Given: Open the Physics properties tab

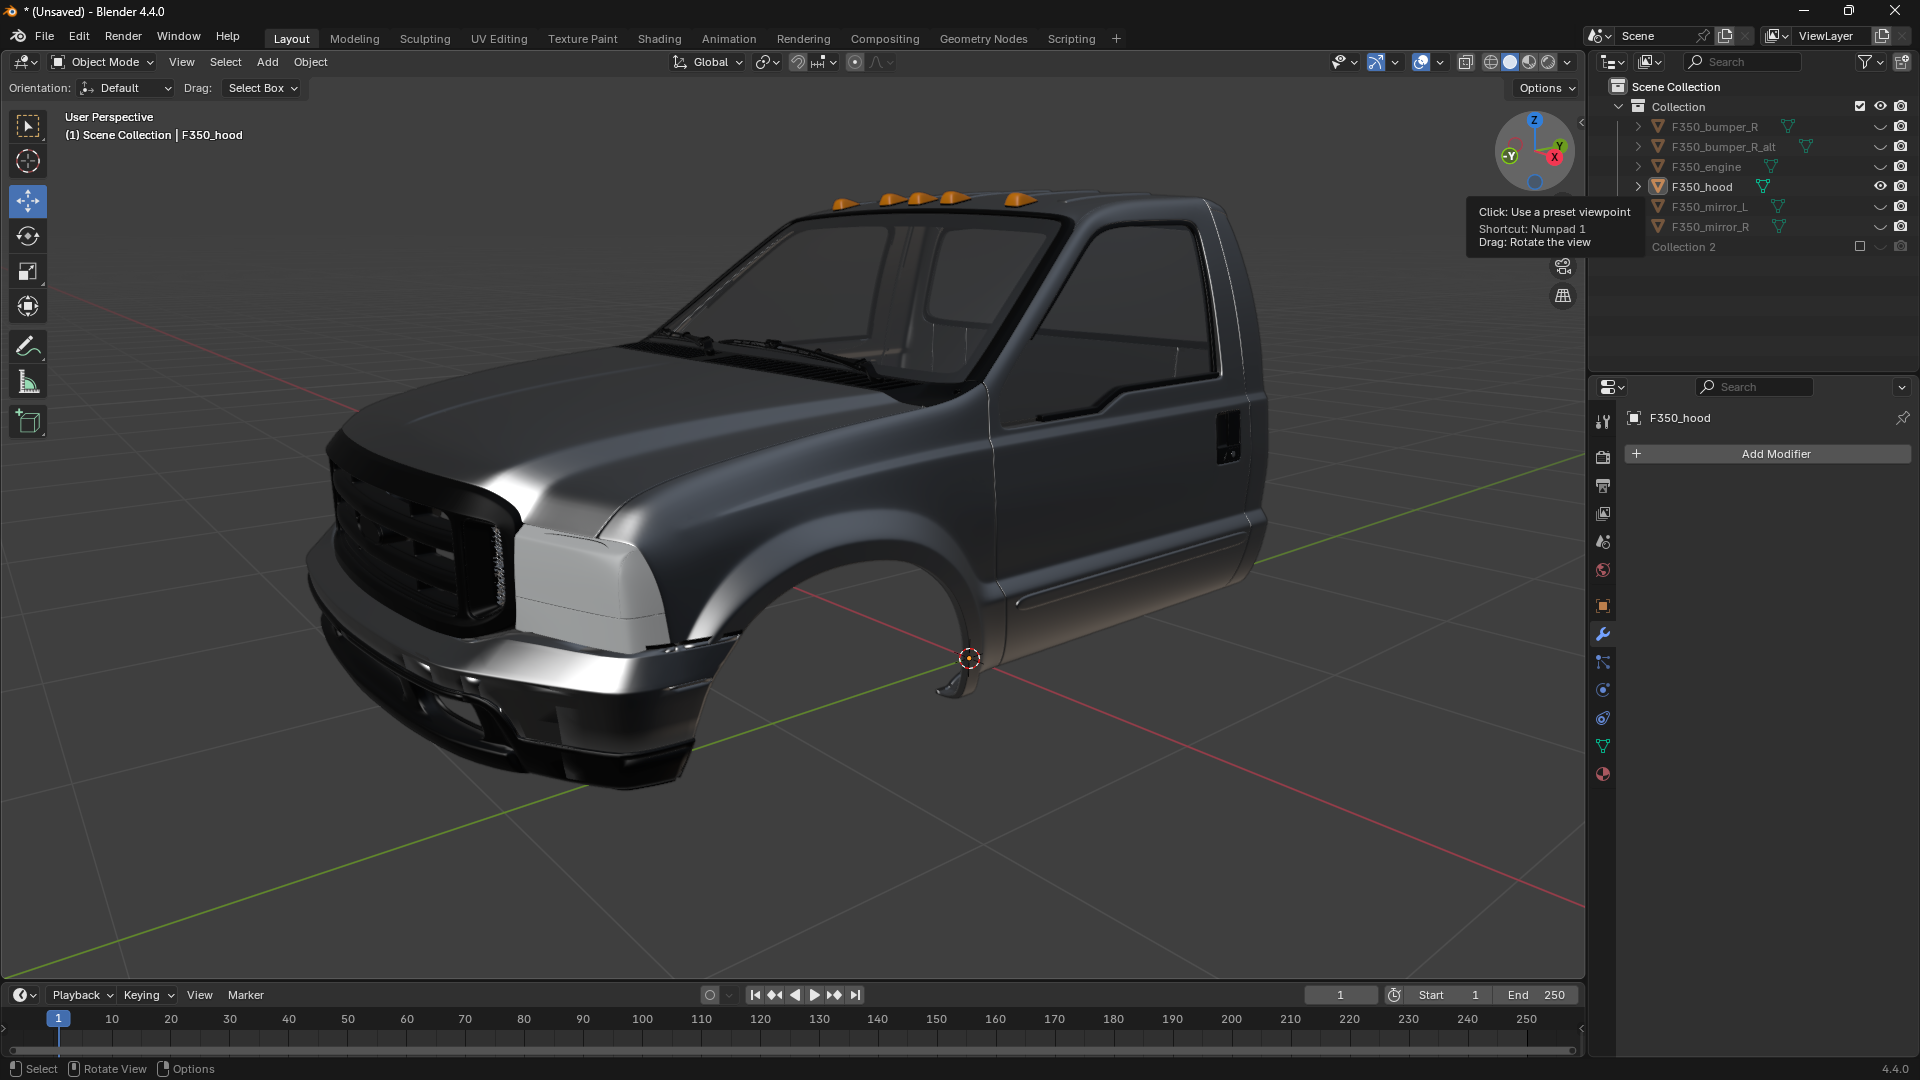Looking at the screenshot, I should pyautogui.click(x=1603, y=690).
